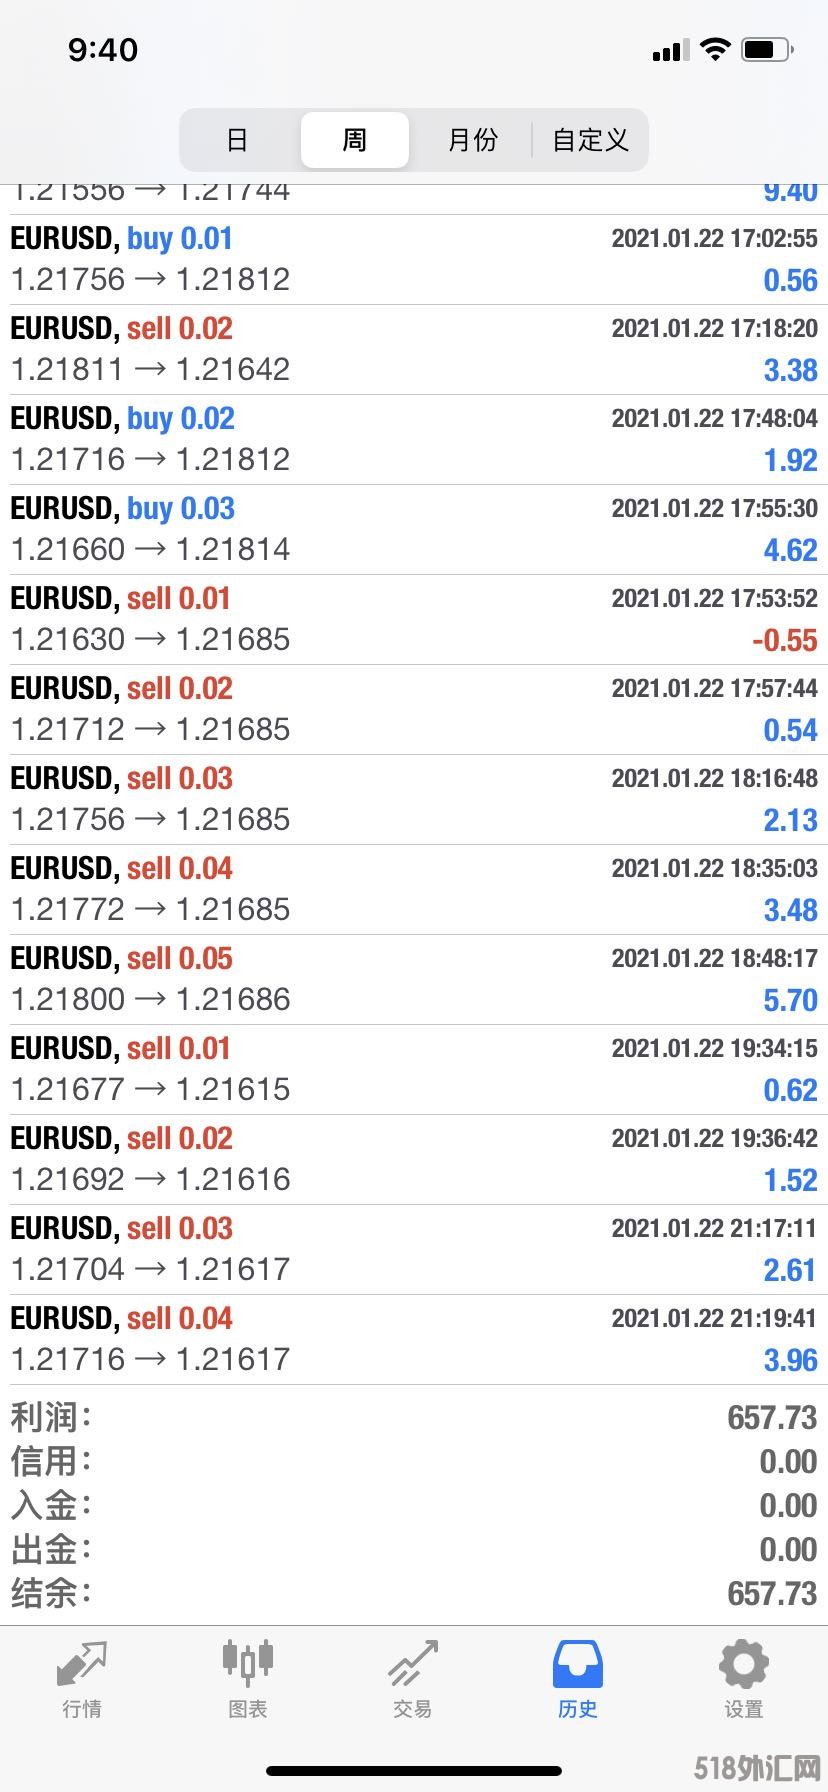Select the EURUSD buy 0.03 trade row
The image size is (828, 1792).
[x=414, y=530]
